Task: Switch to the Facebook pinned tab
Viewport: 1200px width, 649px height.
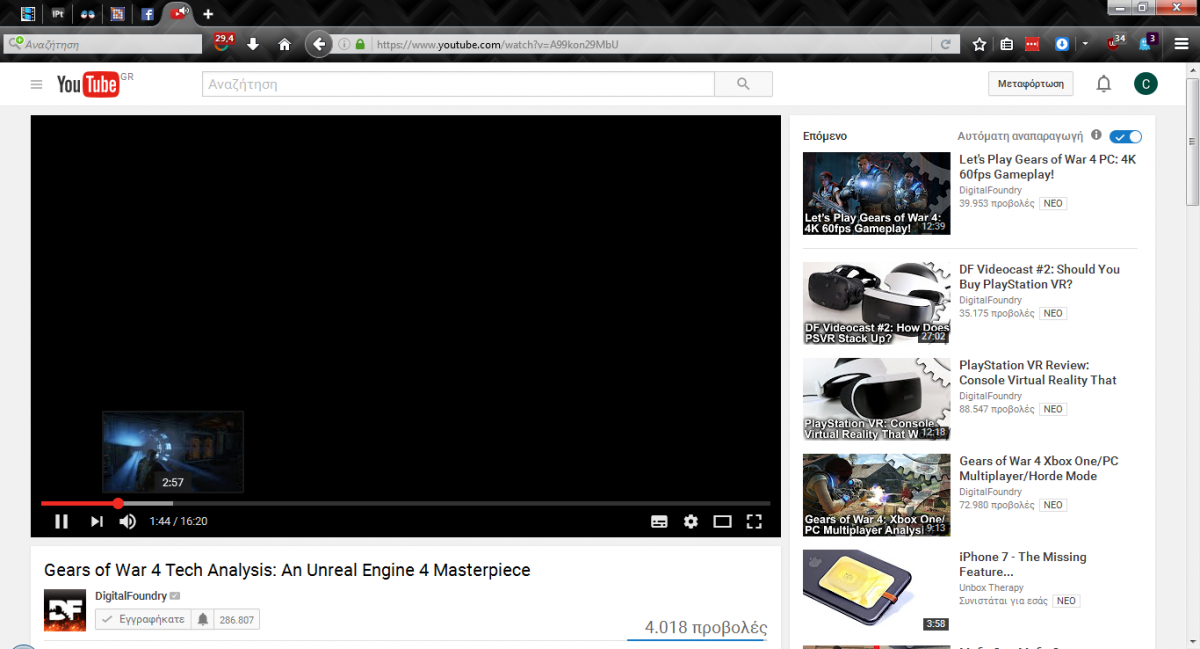Action: [148, 14]
